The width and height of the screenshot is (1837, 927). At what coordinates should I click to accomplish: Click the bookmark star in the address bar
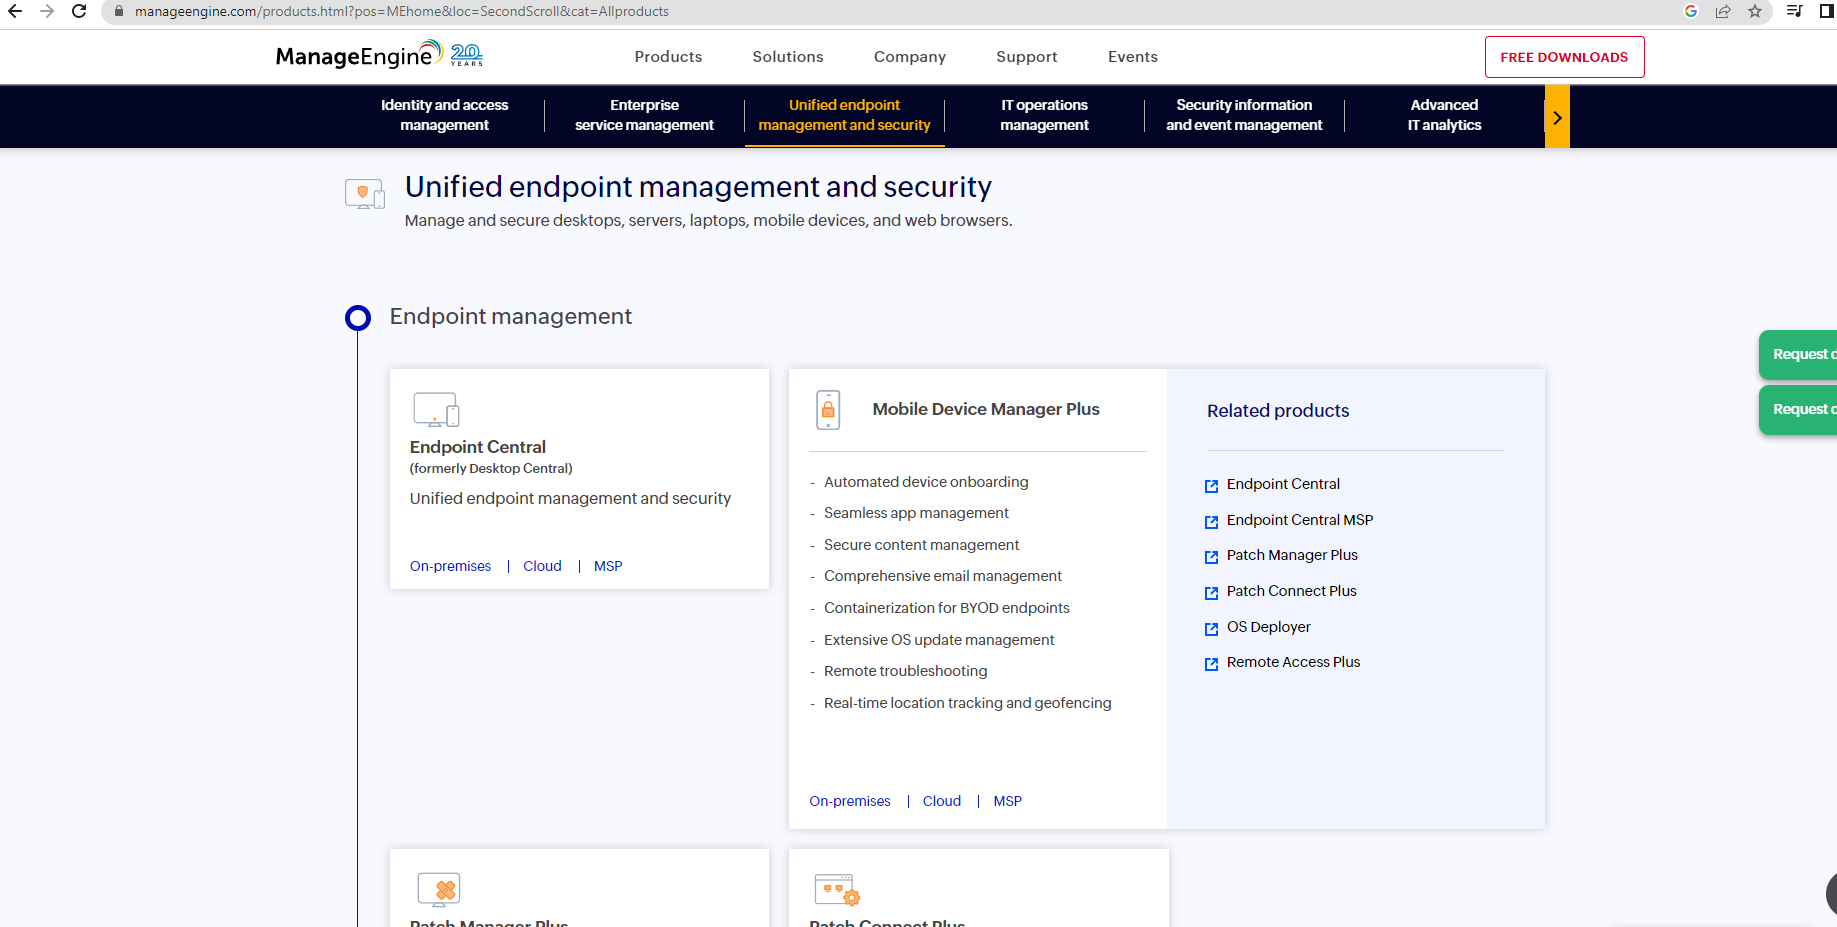click(x=1754, y=11)
